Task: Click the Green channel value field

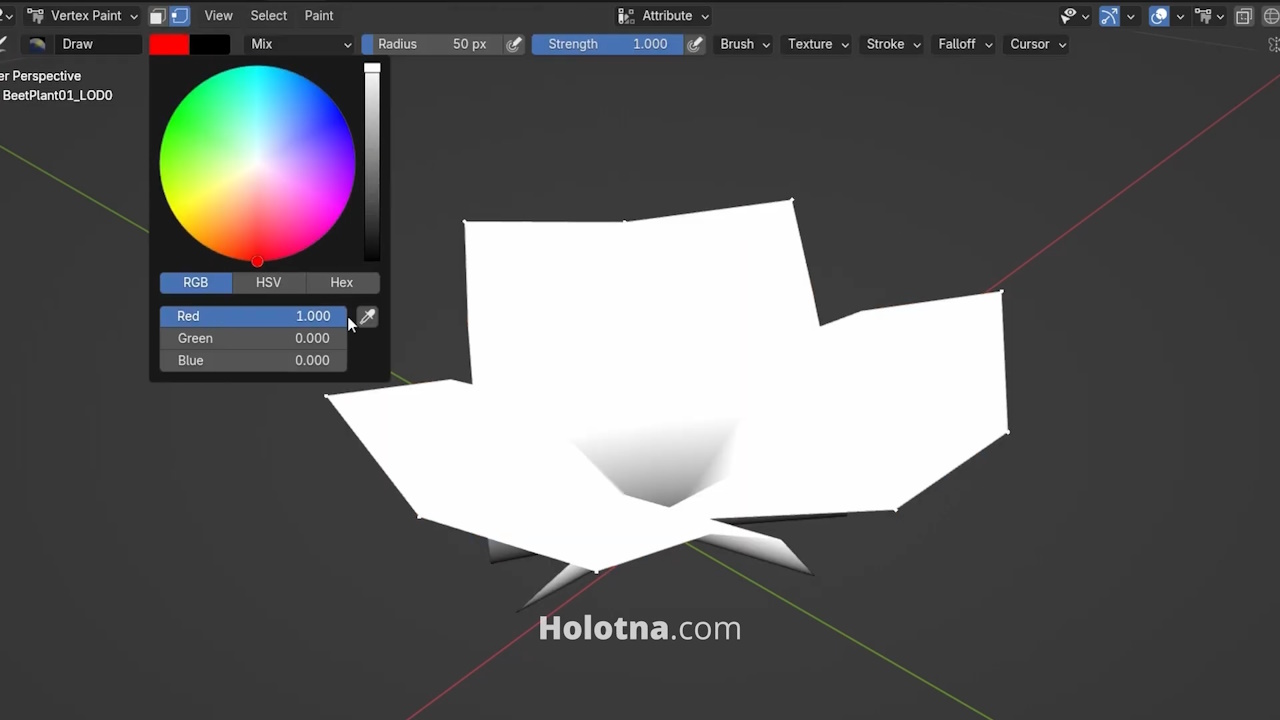Action: point(253,338)
